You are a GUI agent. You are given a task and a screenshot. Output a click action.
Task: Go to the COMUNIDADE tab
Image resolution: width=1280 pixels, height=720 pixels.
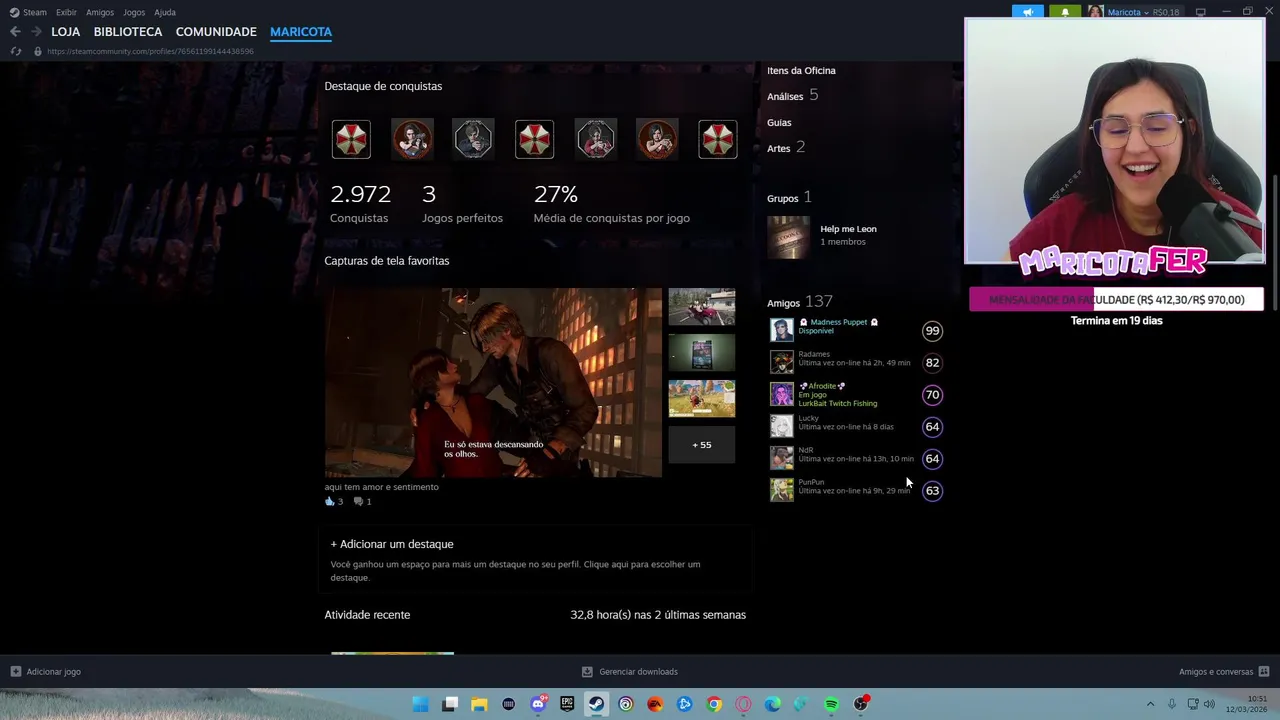216,32
